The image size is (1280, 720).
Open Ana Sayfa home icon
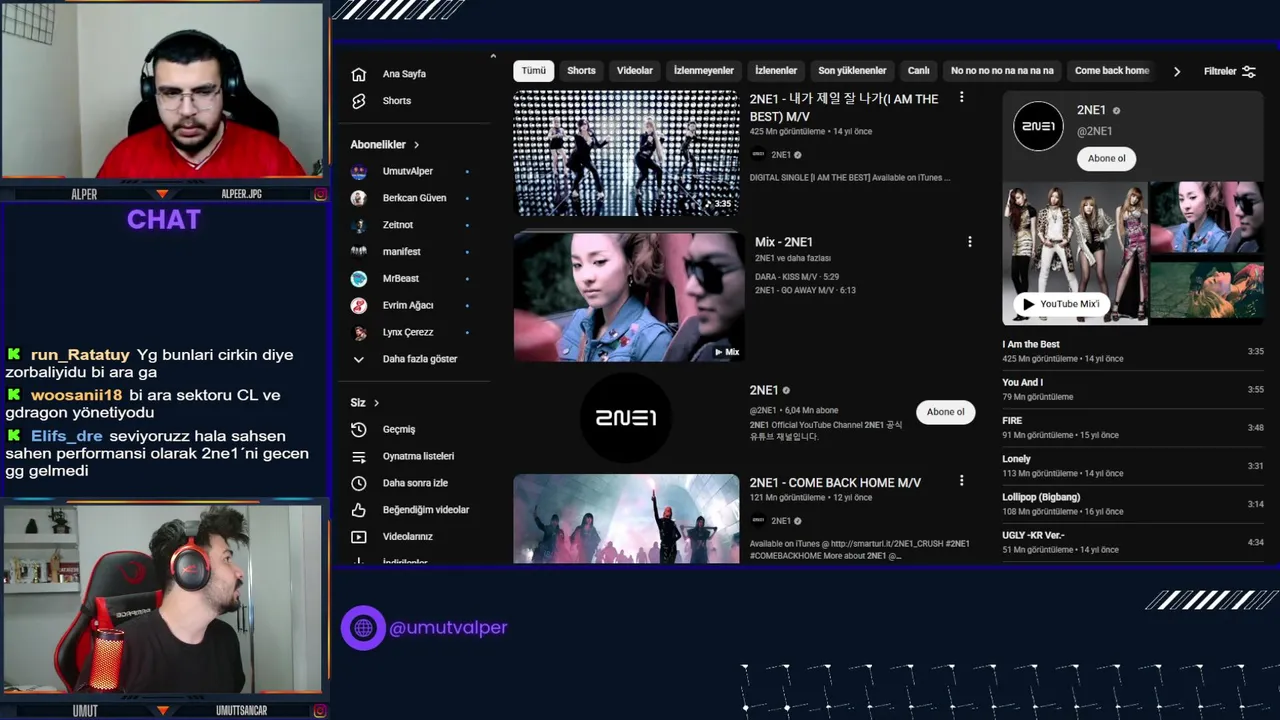tap(359, 74)
